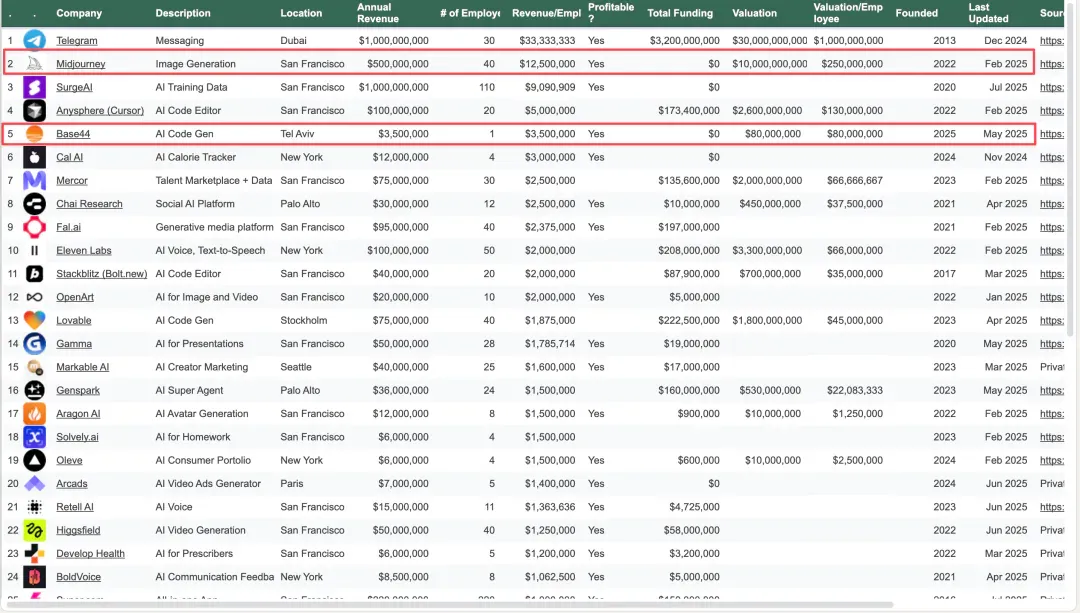This screenshot has width=1080, height=613.
Task: Select the 'AI Calorie Tracker' description cell
Action: point(196,157)
